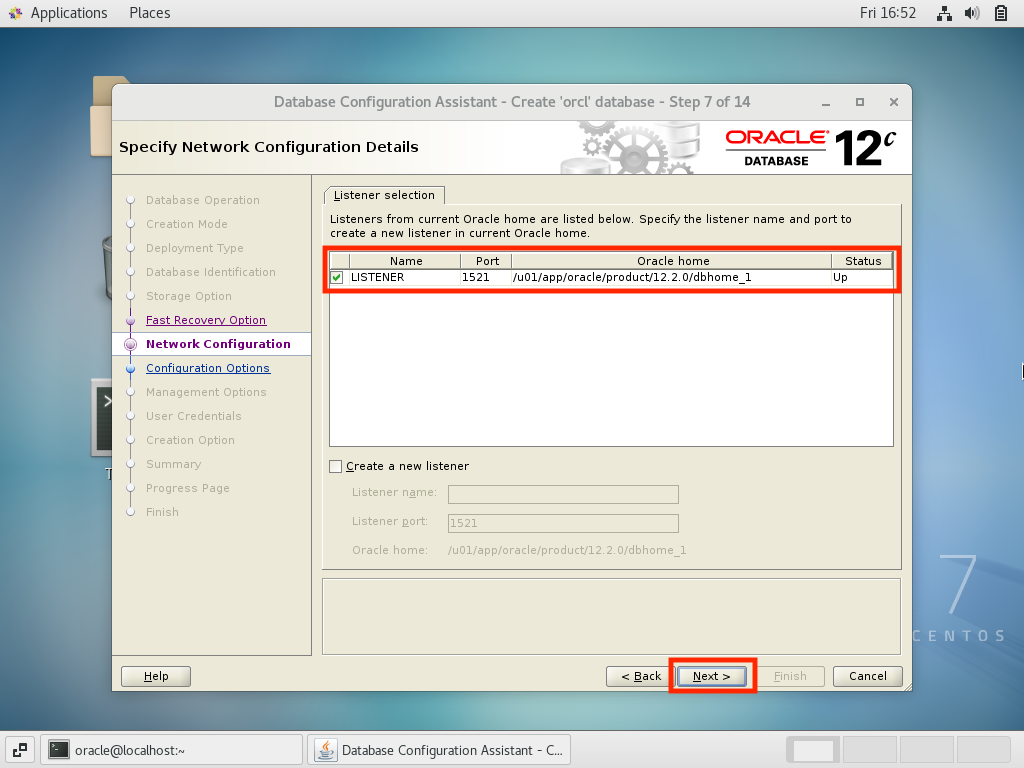Viewport: 1024px width, 768px height.
Task: Click the disabled Finish button
Action: point(790,677)
